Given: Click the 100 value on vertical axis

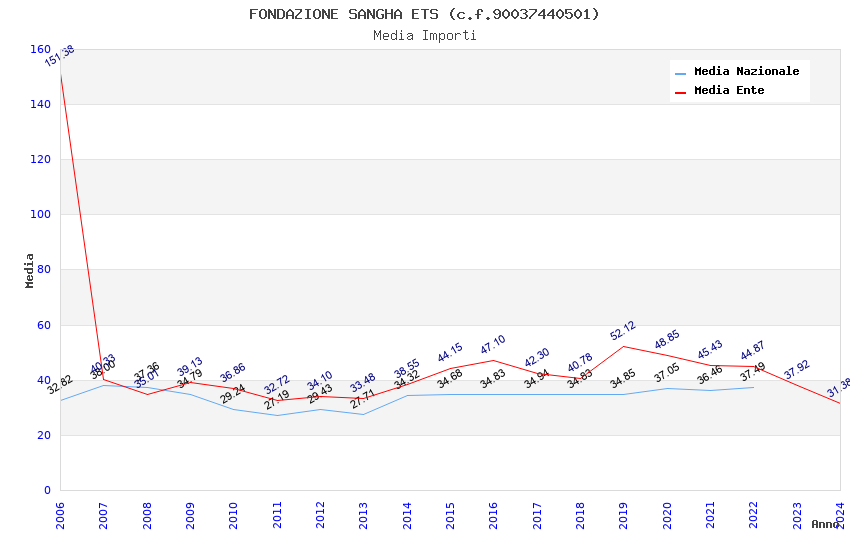Looking at the screenshot, I should tap(41, 214).
